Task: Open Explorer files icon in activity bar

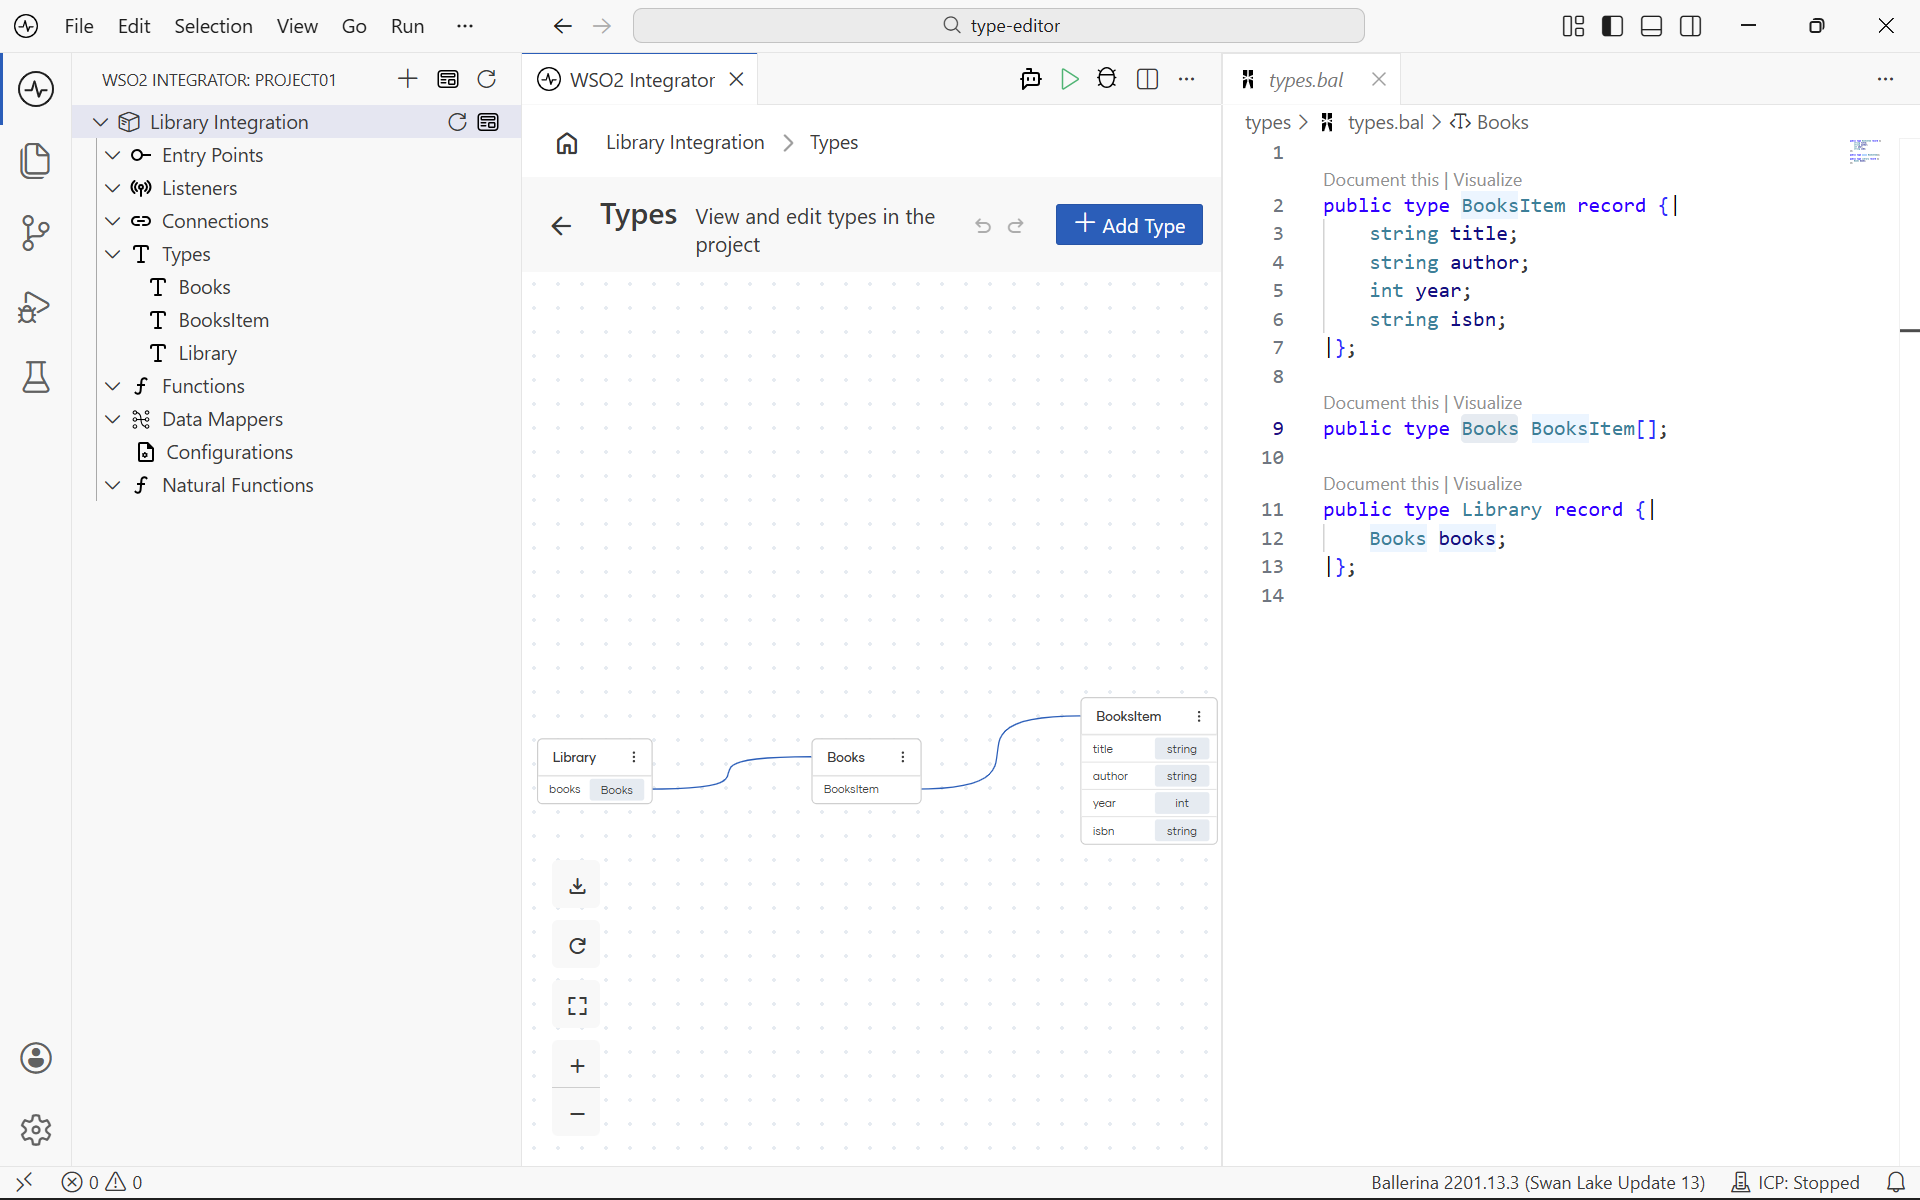Action: coord(36,160)
